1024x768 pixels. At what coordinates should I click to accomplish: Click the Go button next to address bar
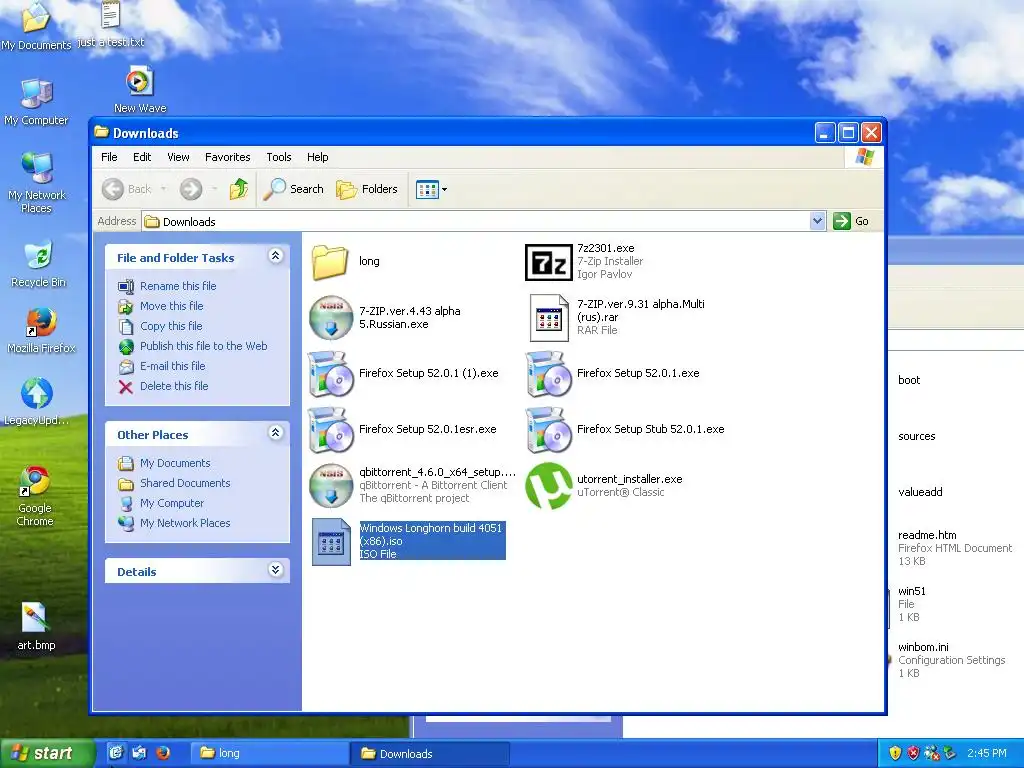pos(851,221)
